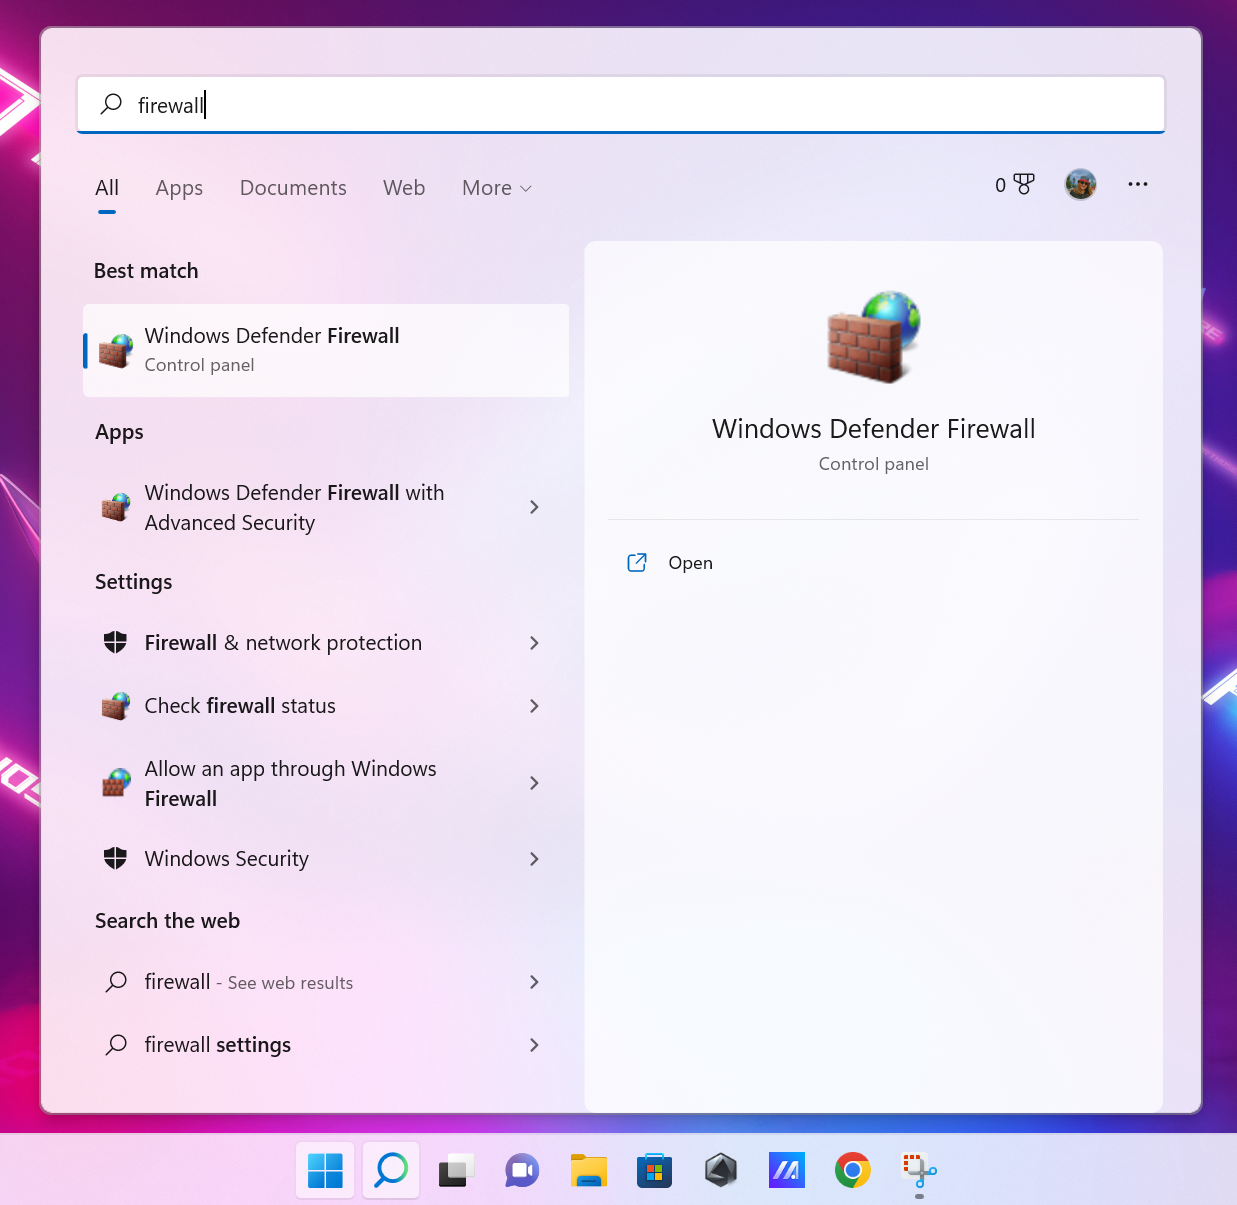The image size is (1237, 1205).
Task: Click the large firewall icon in the preview pane
Action: click(874, 337)
